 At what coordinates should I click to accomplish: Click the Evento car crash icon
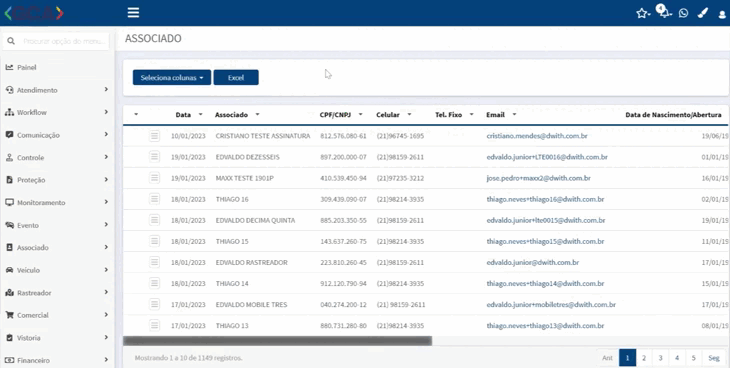point(9,225)
